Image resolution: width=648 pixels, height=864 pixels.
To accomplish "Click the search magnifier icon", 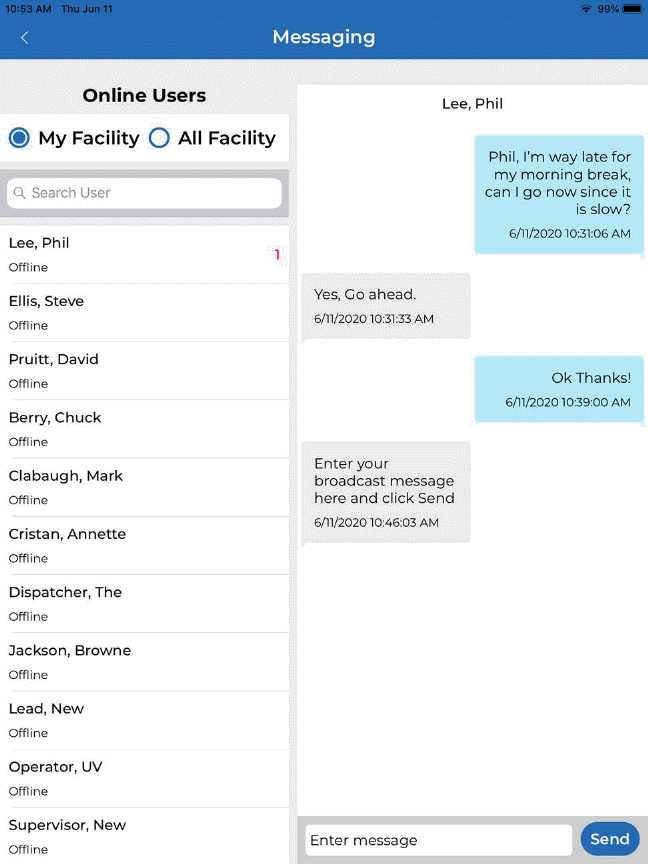I will point(20,193).
